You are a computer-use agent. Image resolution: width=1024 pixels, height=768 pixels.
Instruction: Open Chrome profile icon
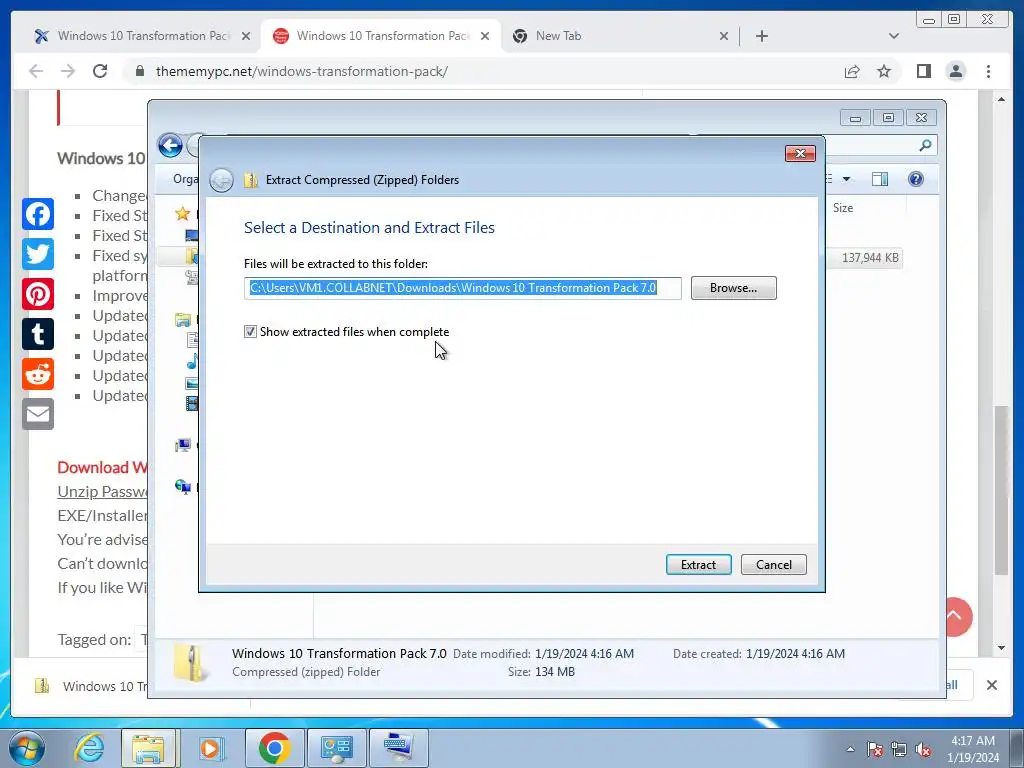955,71
